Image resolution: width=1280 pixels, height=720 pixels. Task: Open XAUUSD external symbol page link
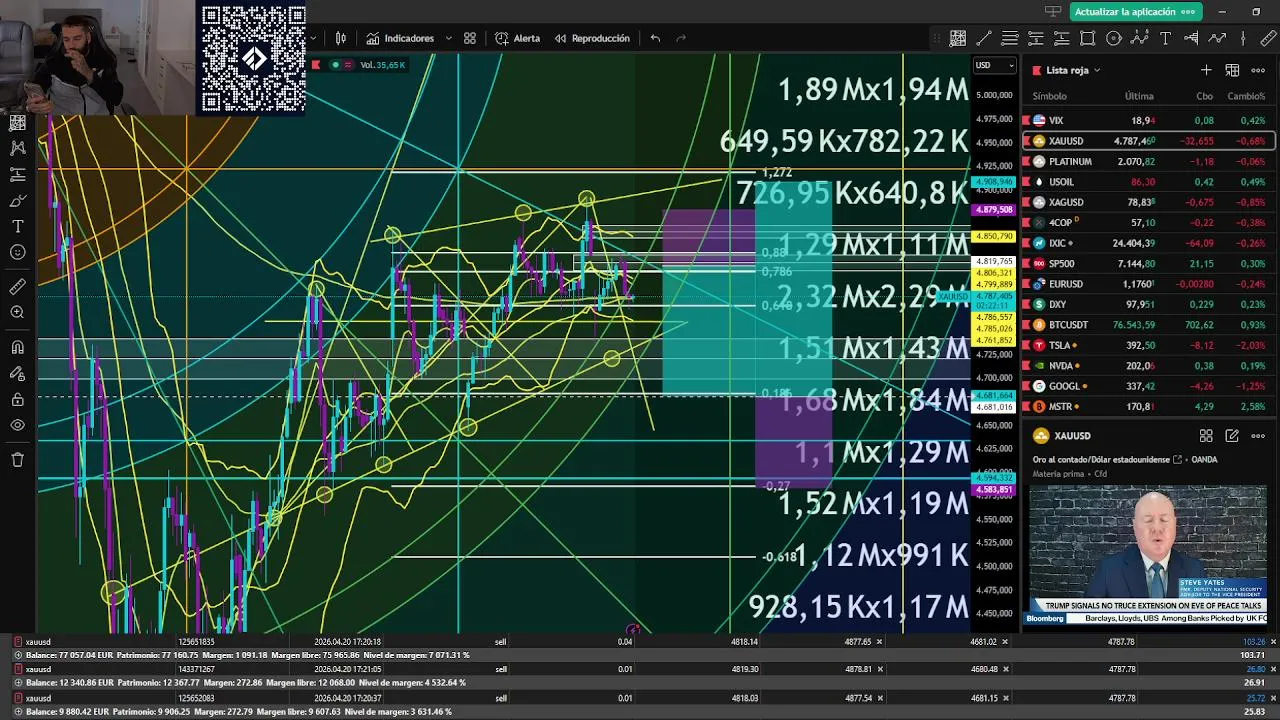1177,460
